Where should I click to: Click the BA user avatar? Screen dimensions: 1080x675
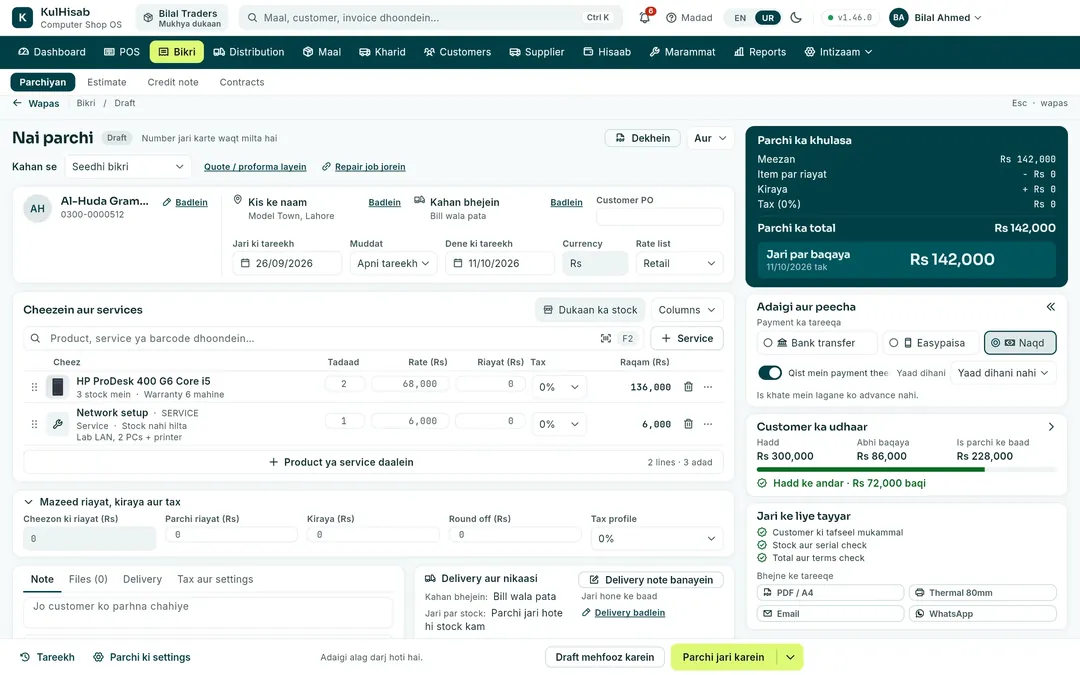pos(898,17)
